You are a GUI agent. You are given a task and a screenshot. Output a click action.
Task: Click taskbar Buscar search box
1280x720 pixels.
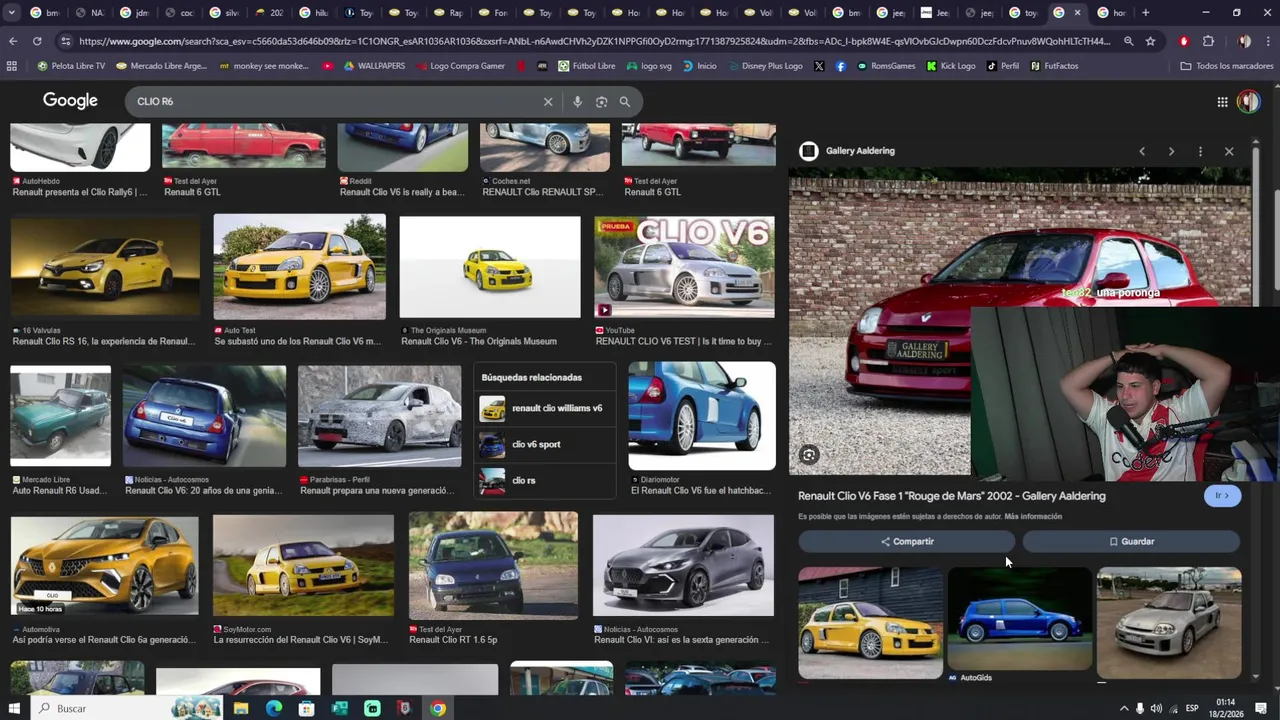coord(125,708)
